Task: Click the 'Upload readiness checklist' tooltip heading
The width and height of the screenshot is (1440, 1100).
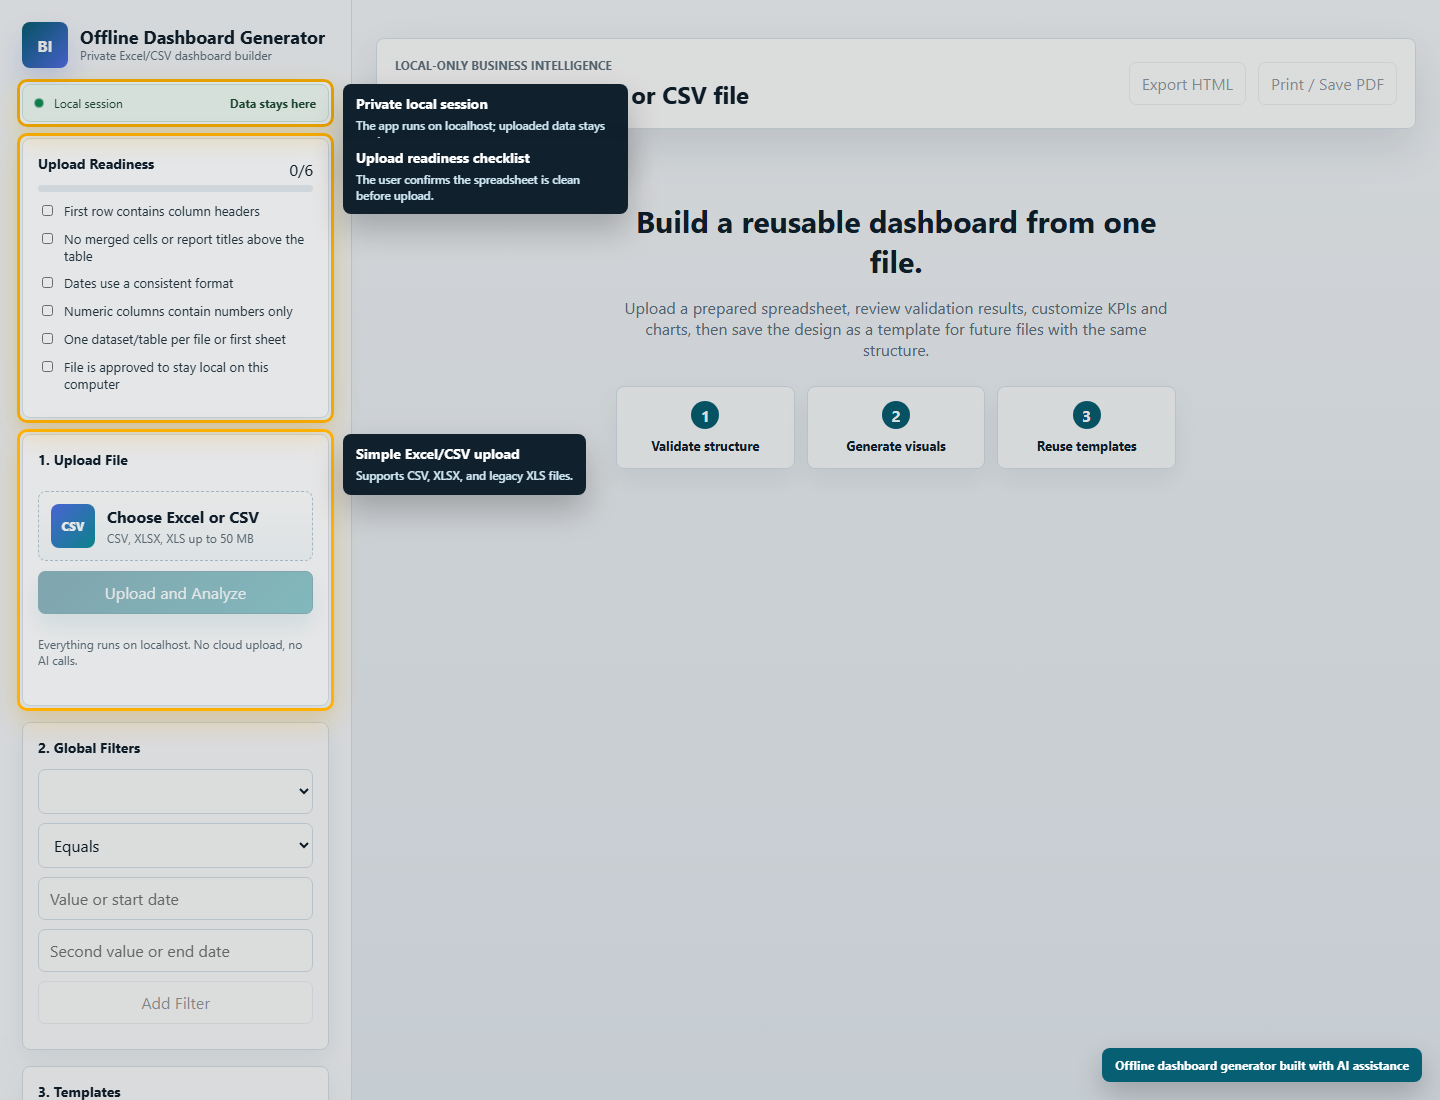Action: tap(443, 158)
